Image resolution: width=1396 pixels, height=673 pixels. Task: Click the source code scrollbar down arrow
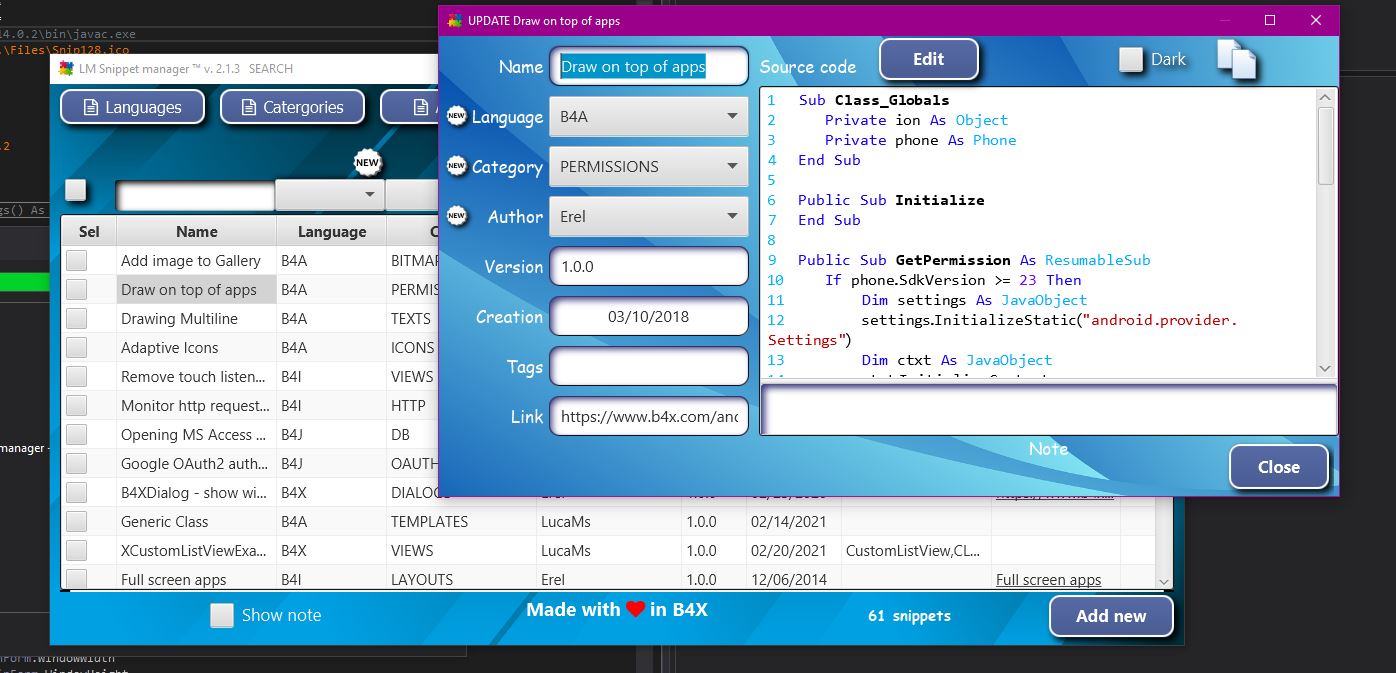point(1326,368)
